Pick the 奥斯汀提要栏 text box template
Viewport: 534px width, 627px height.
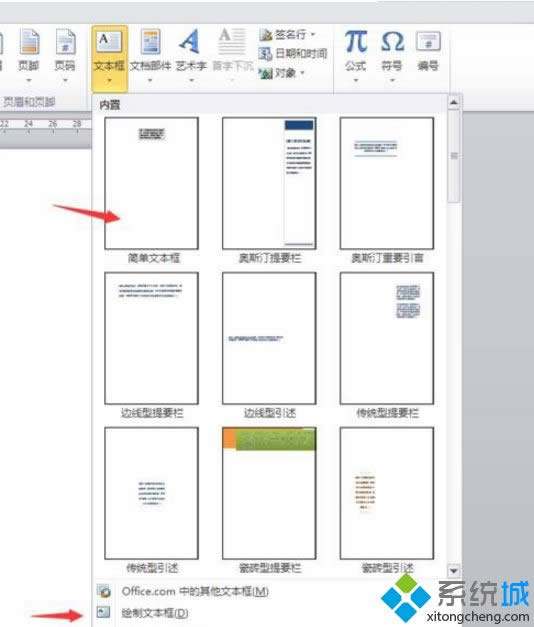269,184
